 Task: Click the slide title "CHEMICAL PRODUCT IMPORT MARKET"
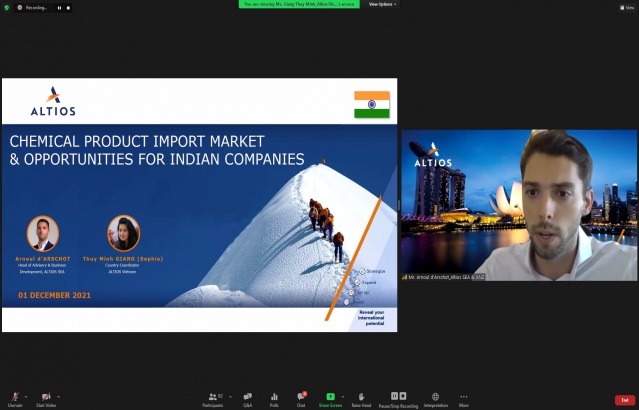coord(137,141)
